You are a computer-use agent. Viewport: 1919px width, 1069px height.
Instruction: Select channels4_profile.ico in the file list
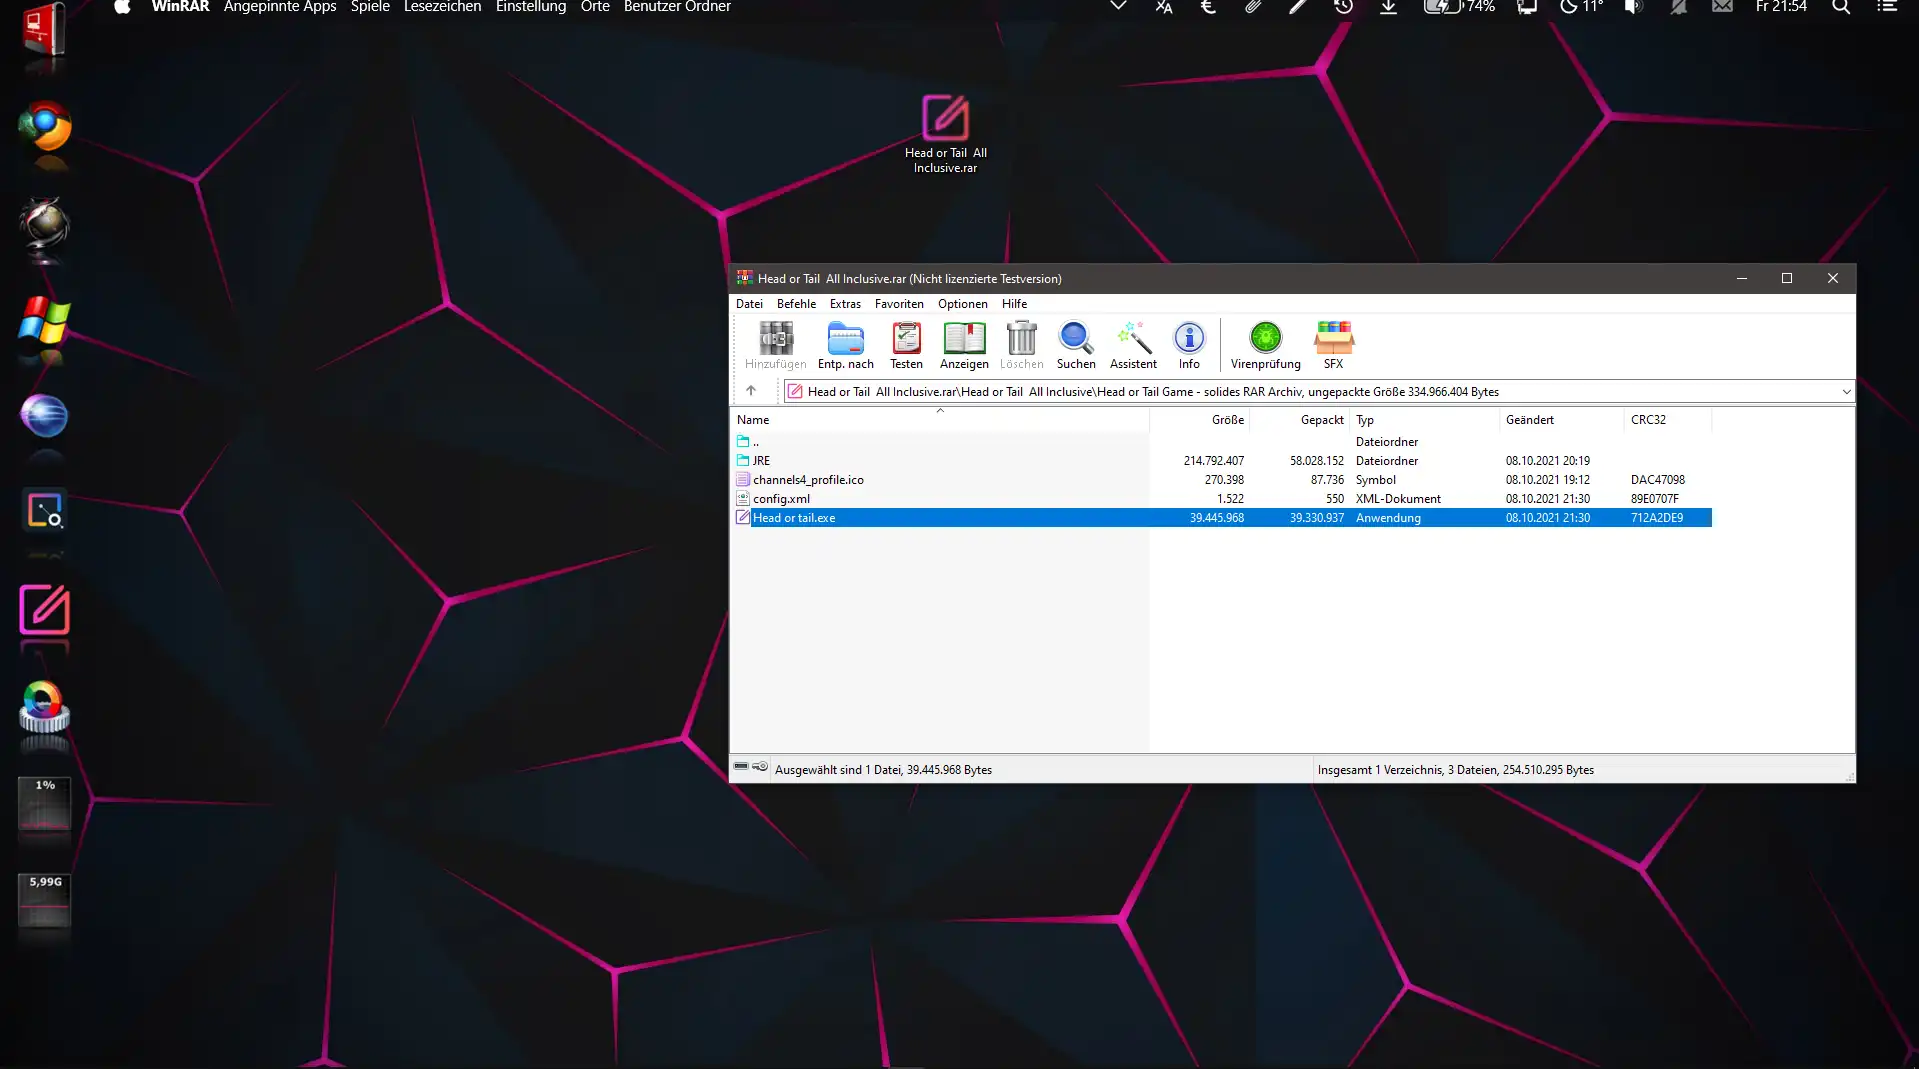[808, 480]
